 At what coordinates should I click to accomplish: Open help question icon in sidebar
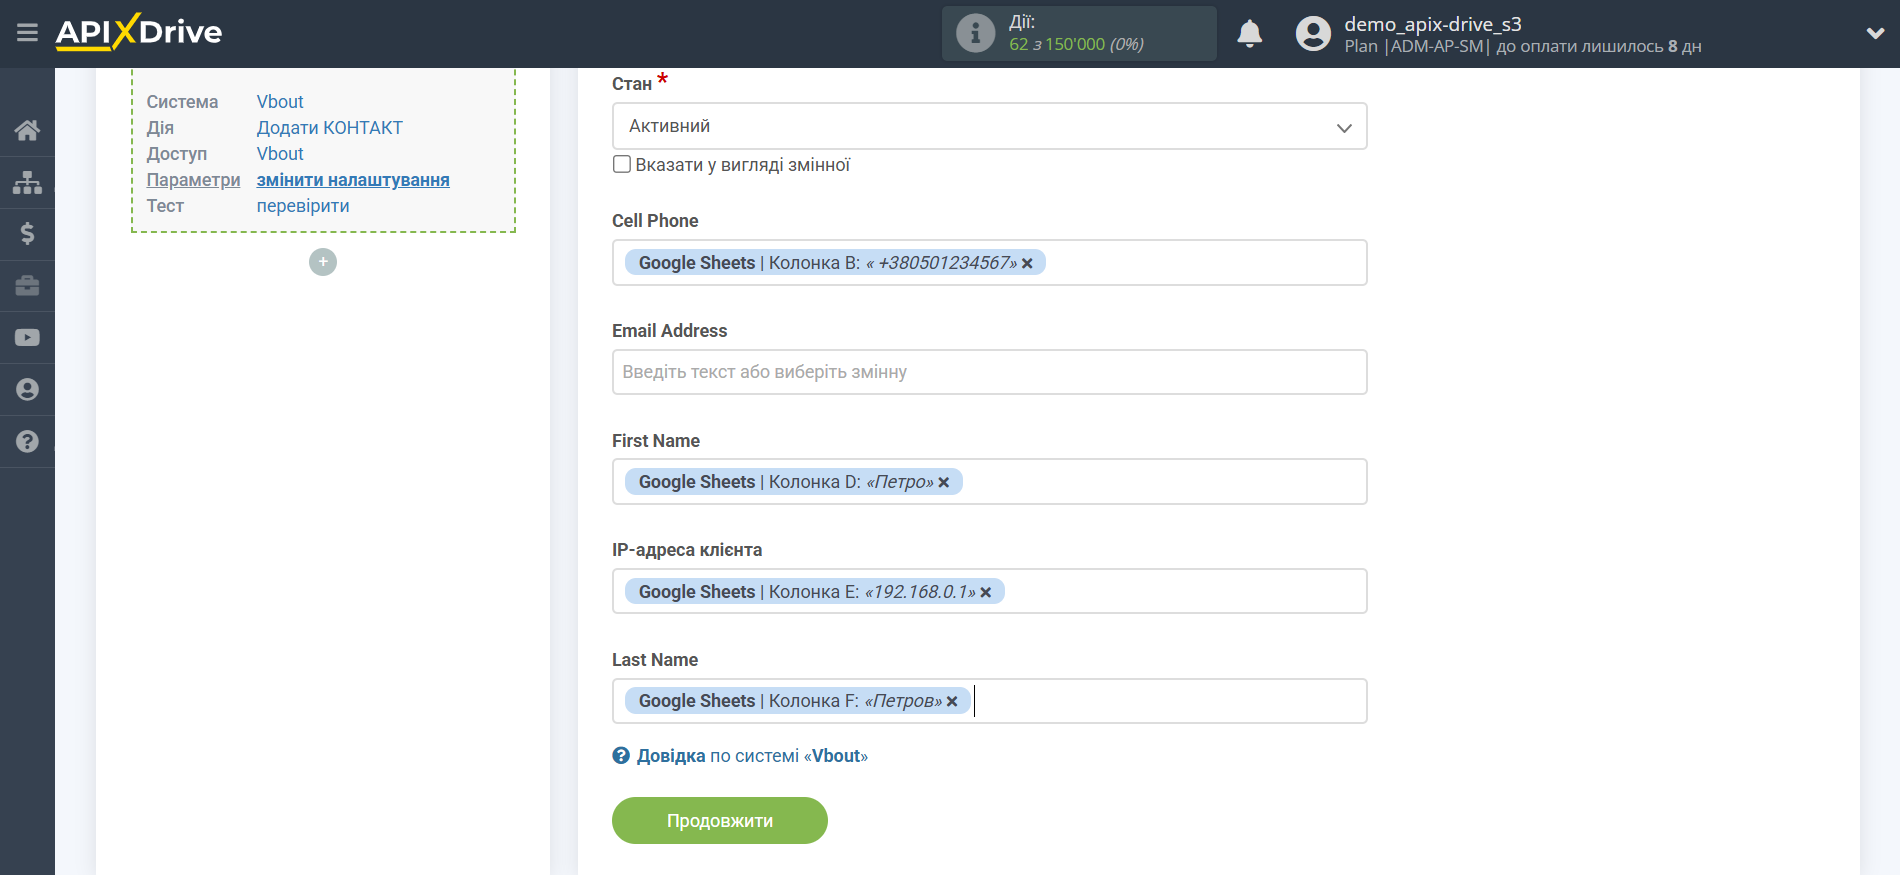(x=27, y=441)
